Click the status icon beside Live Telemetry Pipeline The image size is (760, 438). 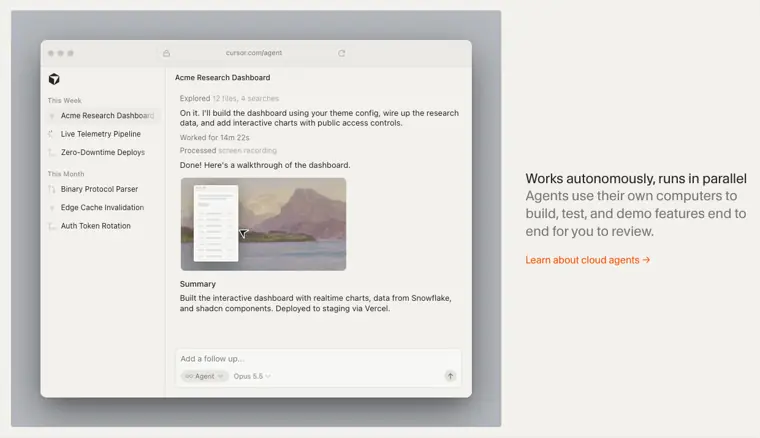(x=51, y=134)
